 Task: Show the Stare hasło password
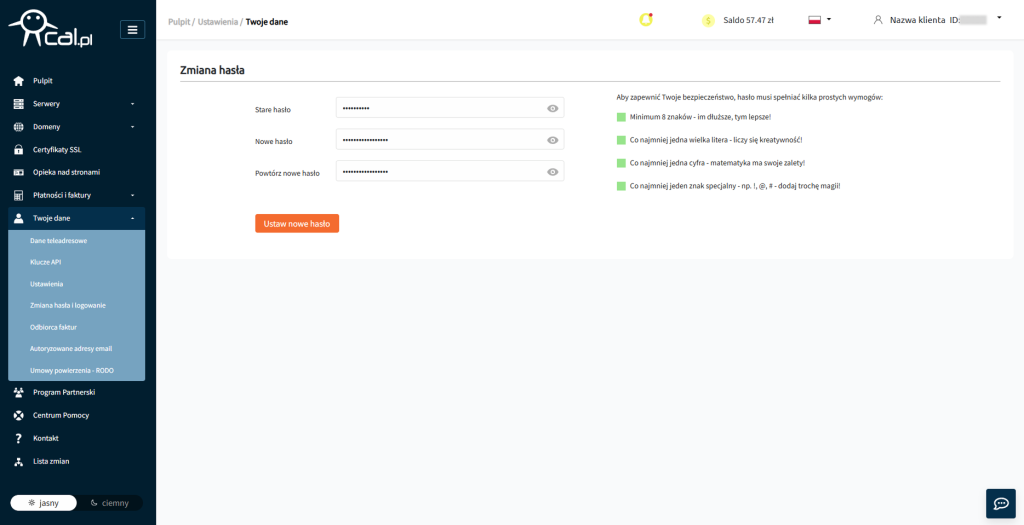(552, 108)
